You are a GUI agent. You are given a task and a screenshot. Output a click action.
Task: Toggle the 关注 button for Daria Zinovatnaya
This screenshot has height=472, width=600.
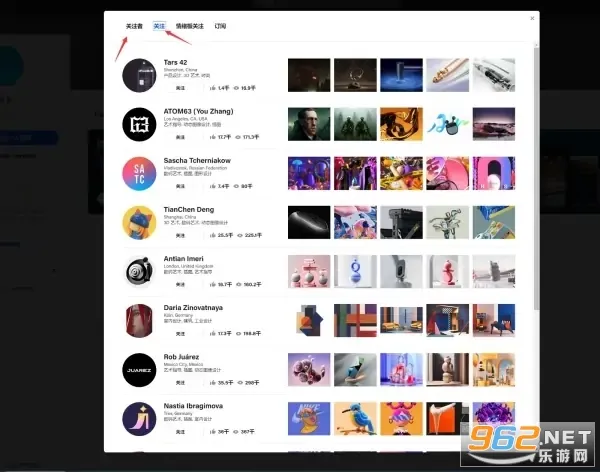click(180, 333)
